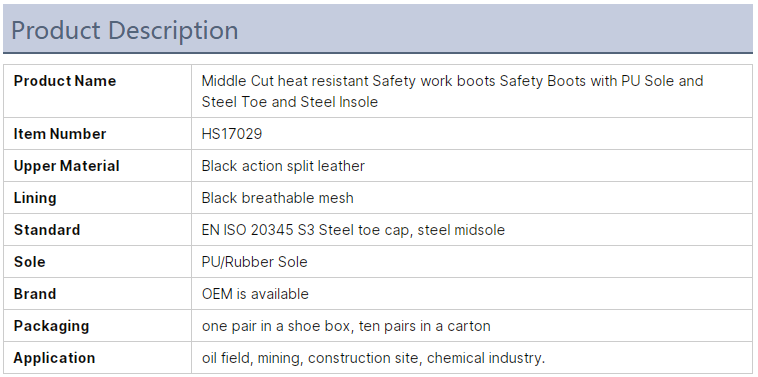The height and width of the screenshot is (377, 758).
Task: Click the EN ISO 20345 S3 standard text
Action: pyautogui.click(x=353, y=230)
